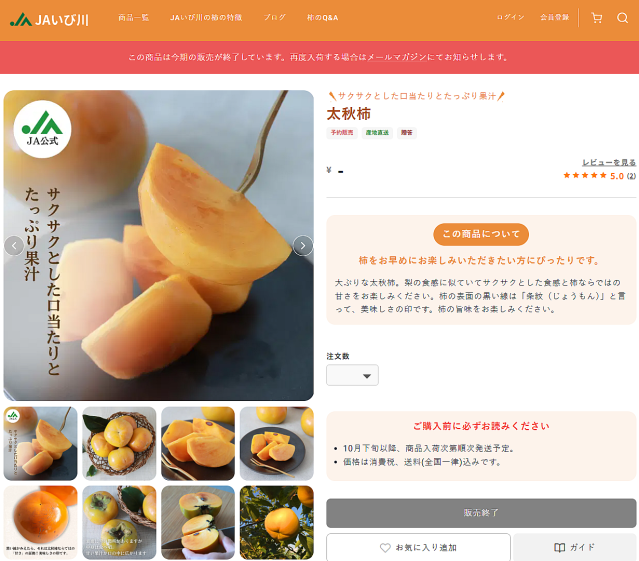Open the 柿のQ&A menu item
Viewport: 639px width, 561px height.
[x=322, y=18]
